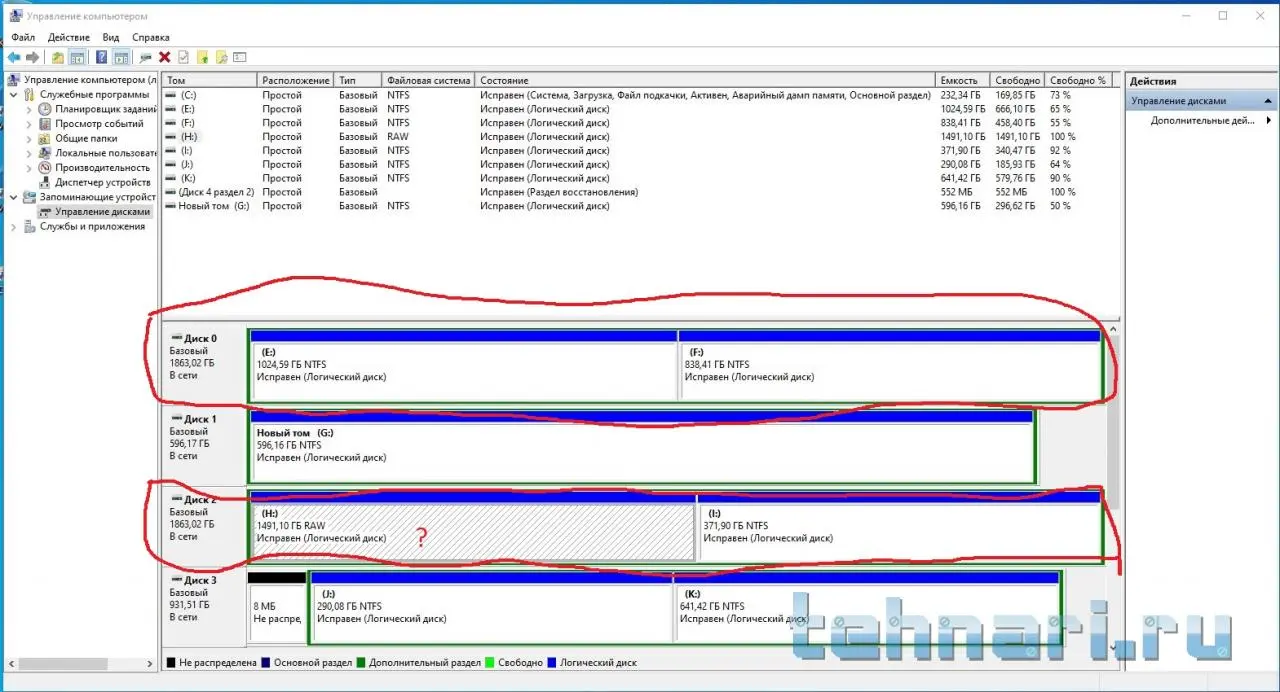Open the Файл menu
The image size is (1280, 692).
coord(23,37)
